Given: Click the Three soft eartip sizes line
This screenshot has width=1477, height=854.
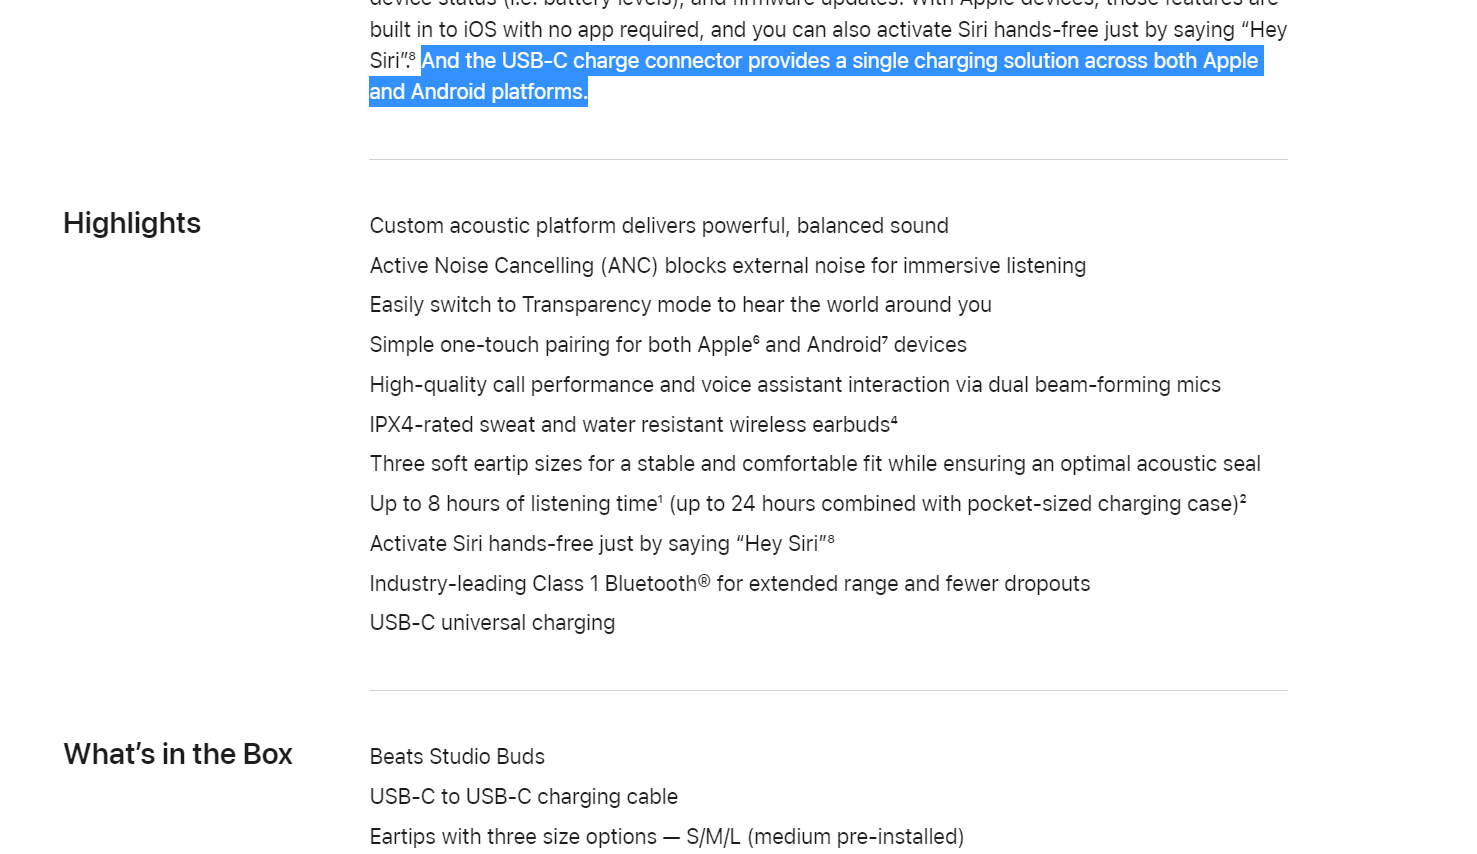Looking at the screenshot, I should pyautogui.click(x=815, y=464).
